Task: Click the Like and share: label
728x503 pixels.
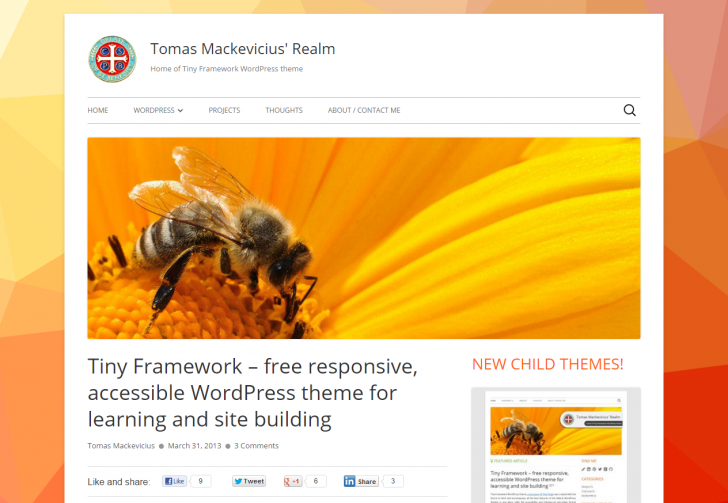Action: pos(119,482)
